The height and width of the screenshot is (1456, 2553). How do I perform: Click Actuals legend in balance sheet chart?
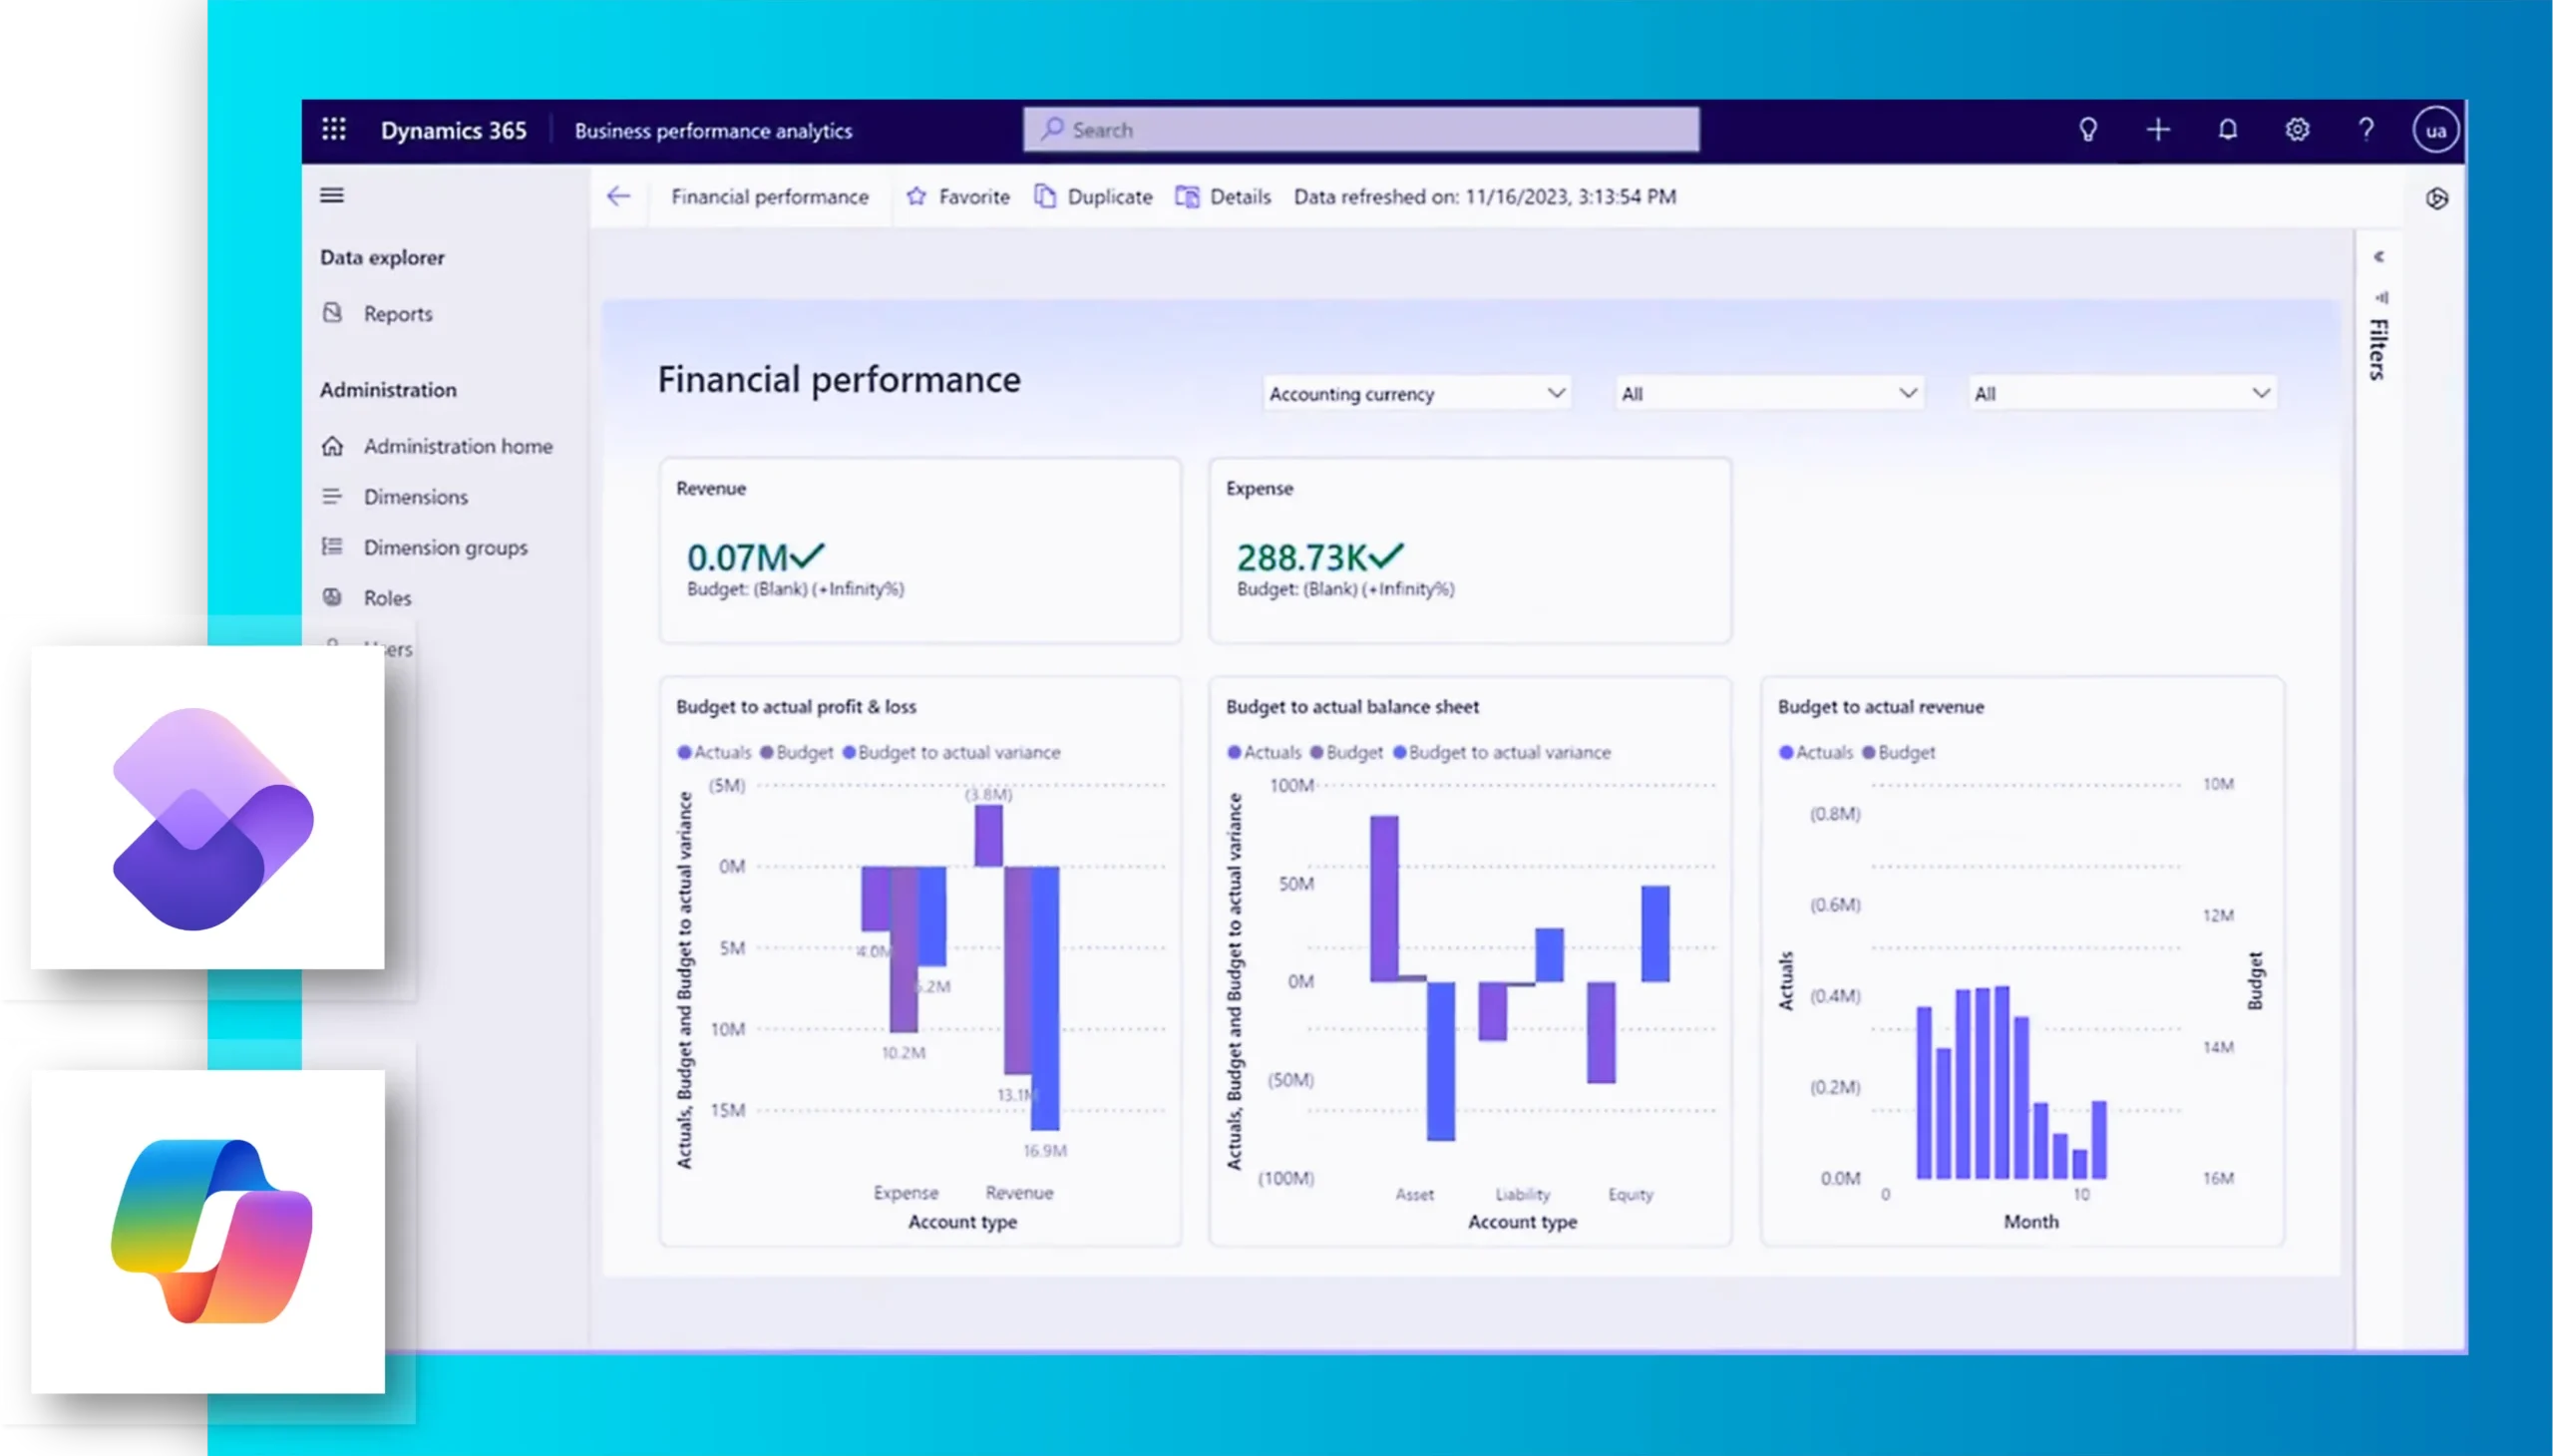pyautogui.click(x=1265, y=752)
